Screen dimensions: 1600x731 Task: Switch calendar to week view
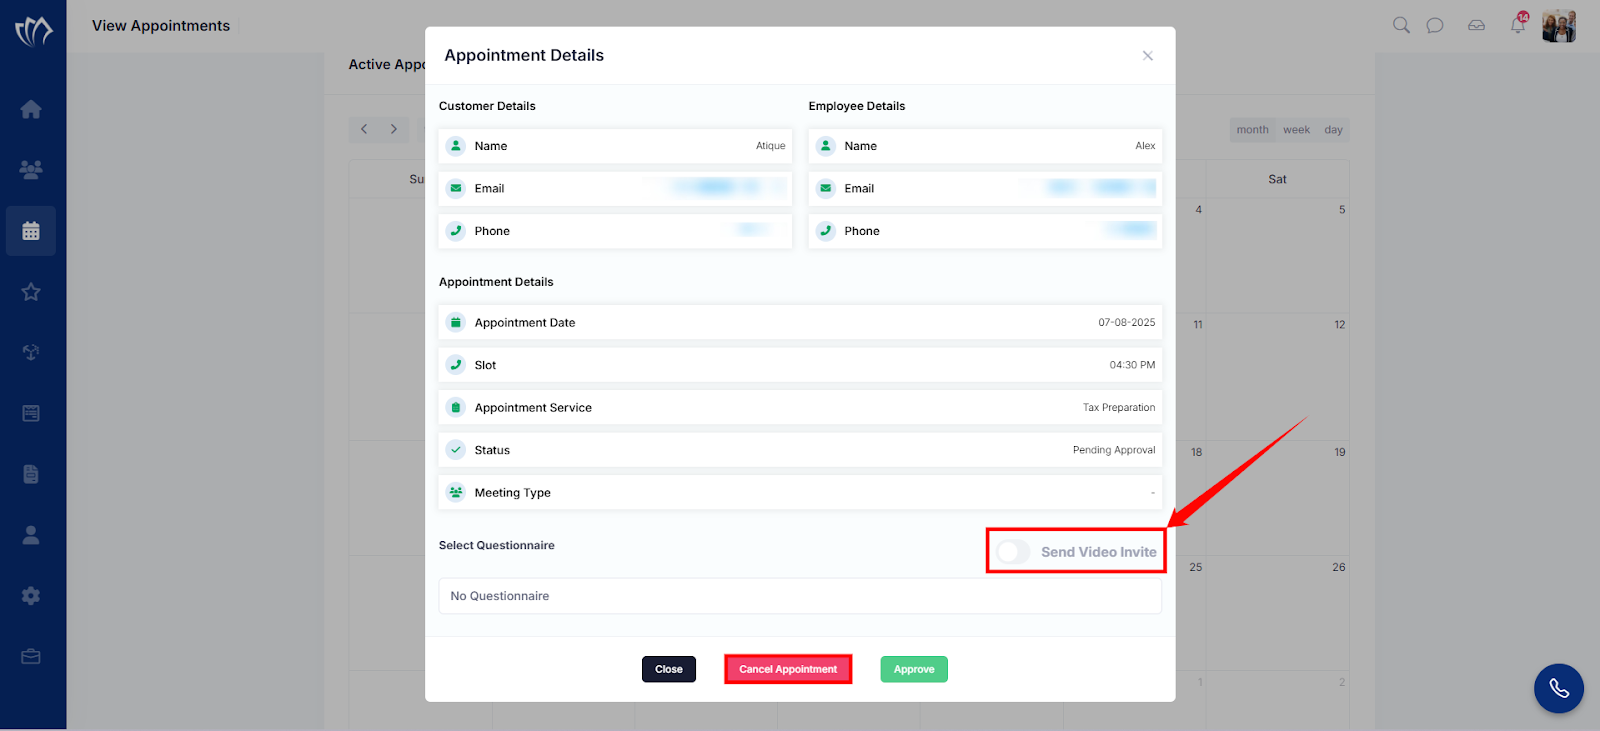pyautogui.click(x=1297, y=130)
